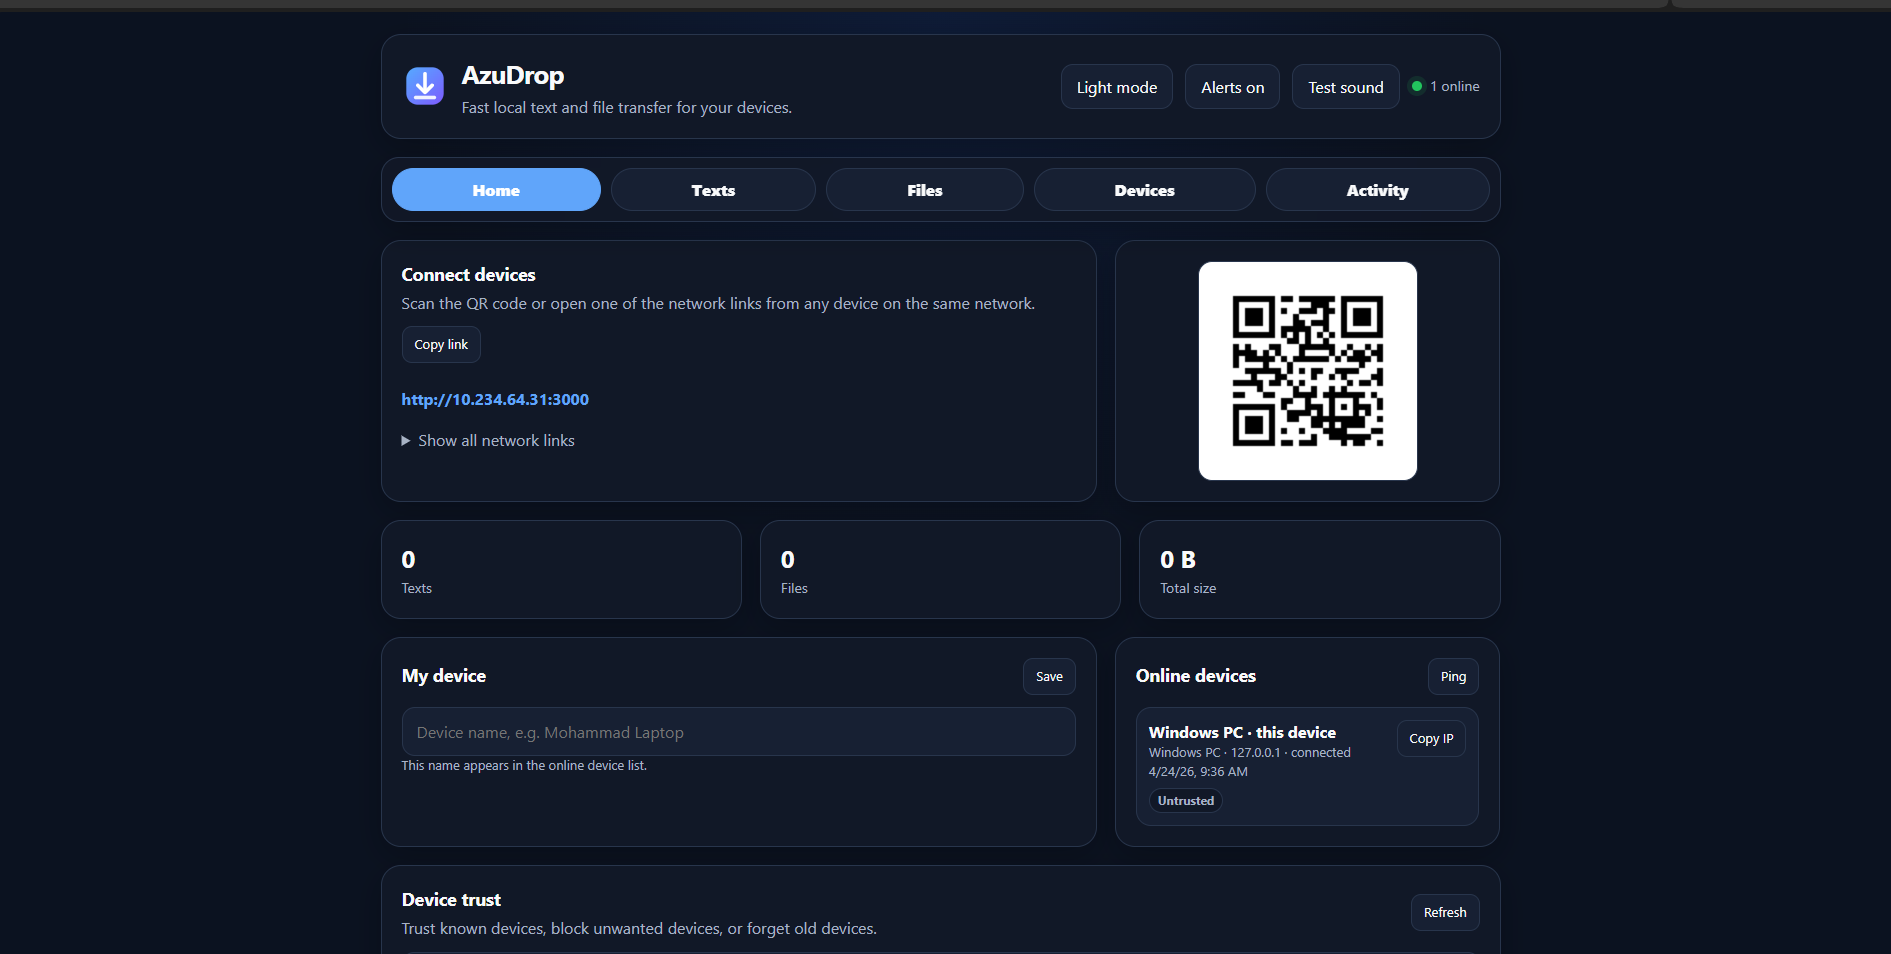
Task: Click the 127.0.0.1 connected detail line
Action: point(1250,752)
